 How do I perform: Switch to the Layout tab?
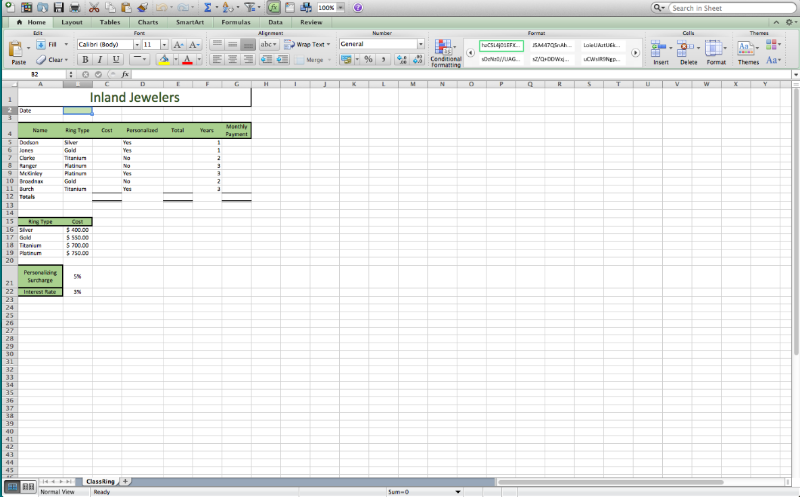click(71, 22)
